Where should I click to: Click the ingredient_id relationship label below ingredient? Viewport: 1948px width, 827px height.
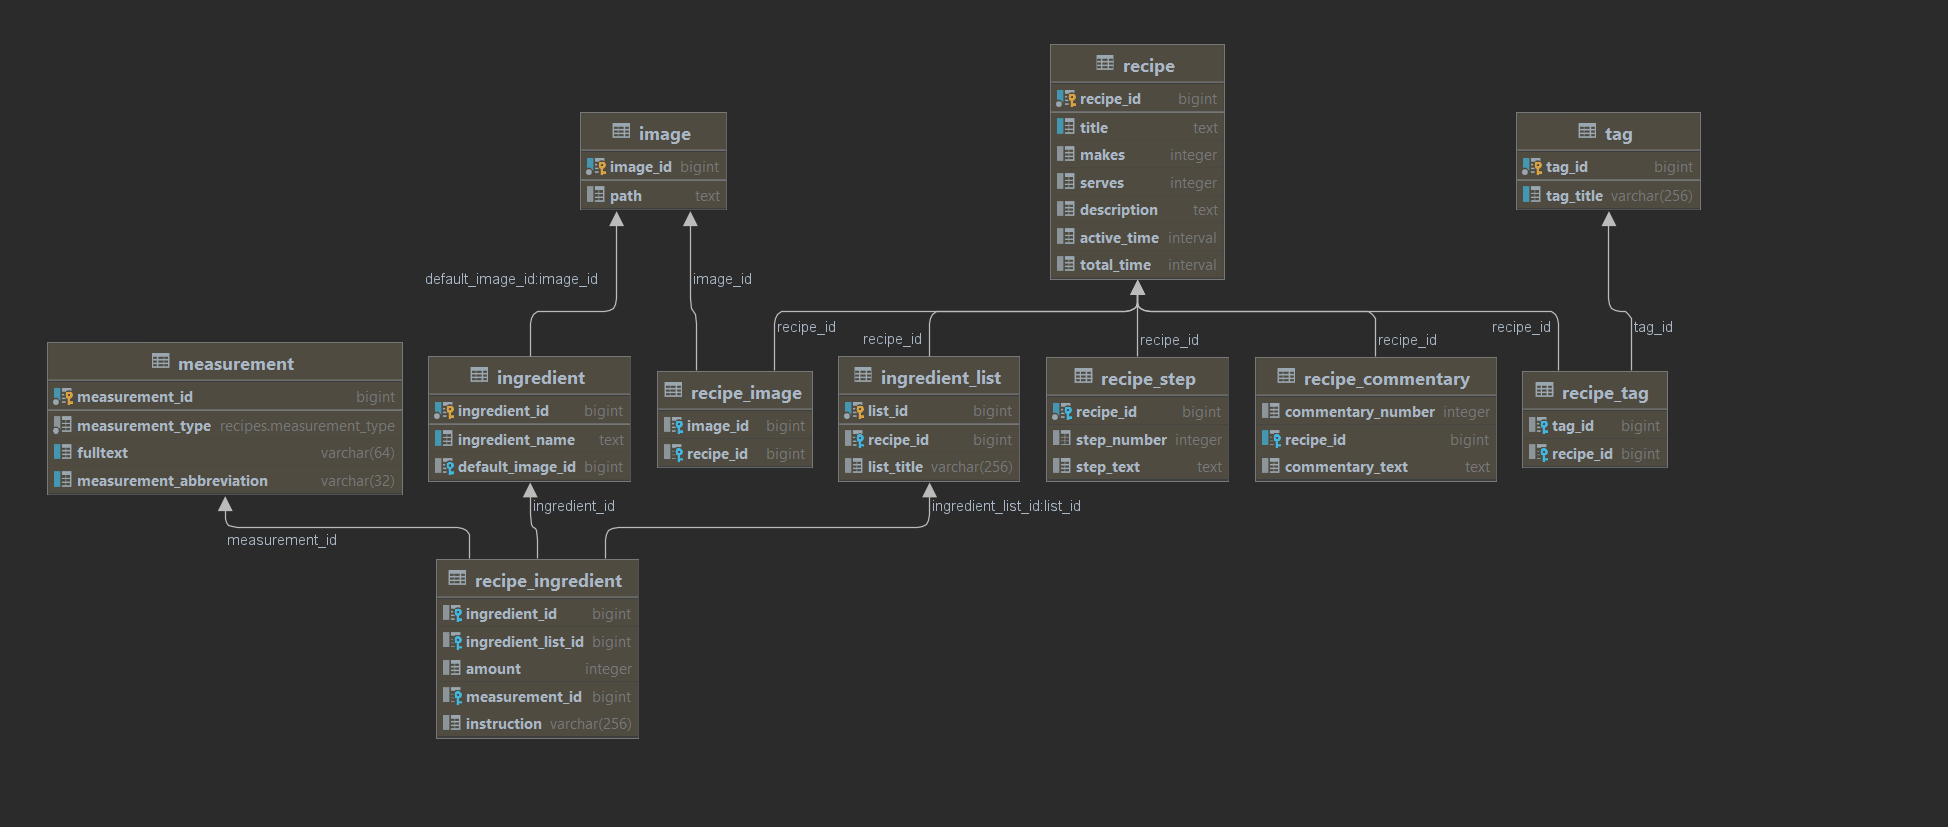pos(574,506)
